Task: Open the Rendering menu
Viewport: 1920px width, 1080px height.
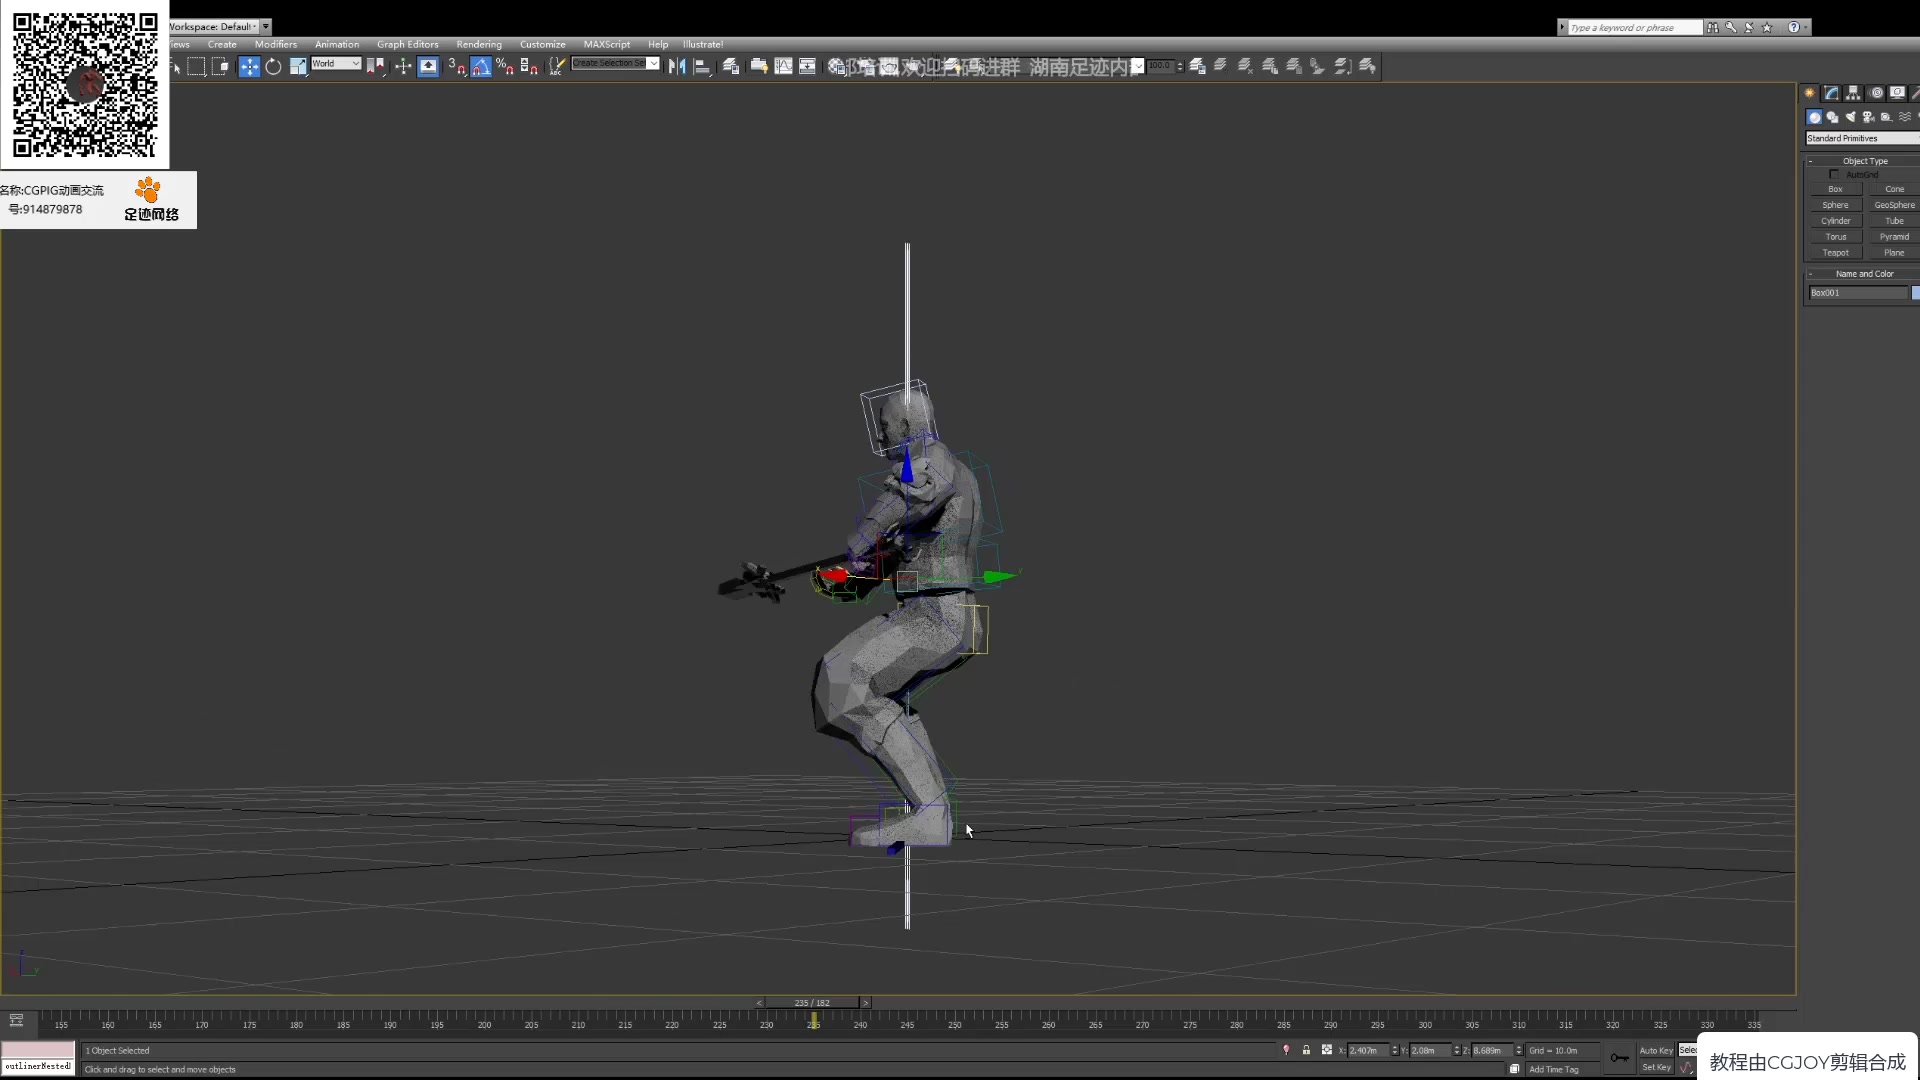Action: click(x=479, y=45)
